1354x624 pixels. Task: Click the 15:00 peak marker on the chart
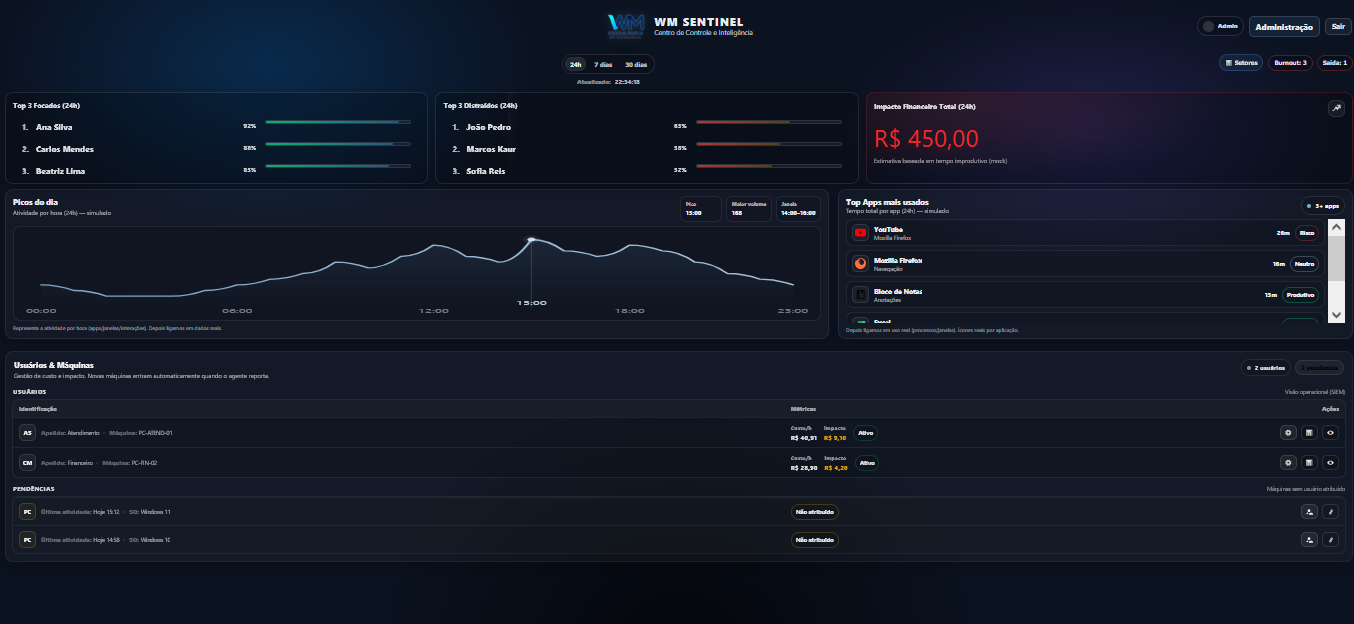click(531, 240)
